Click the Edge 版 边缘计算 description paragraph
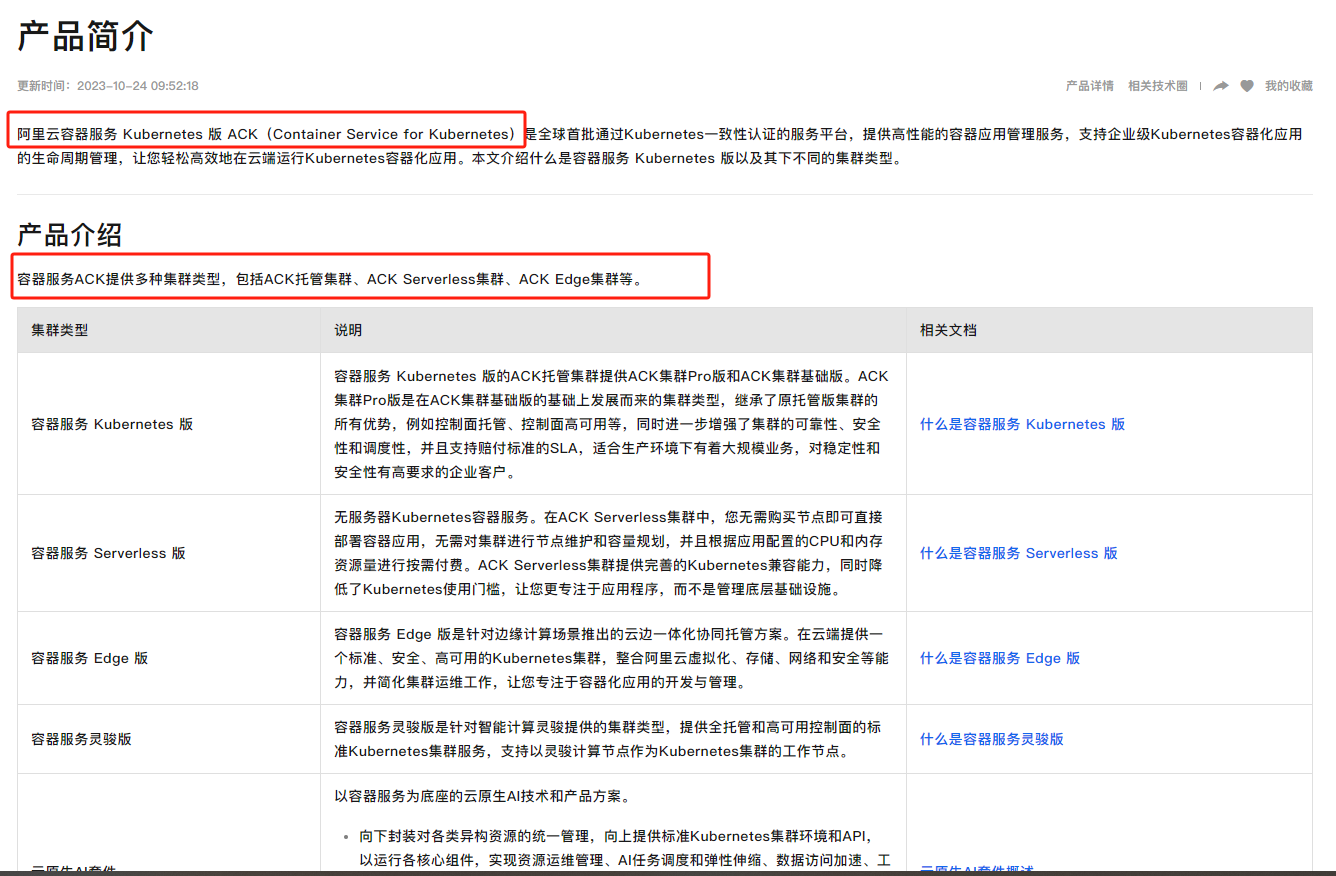The image size is (1336, 876). (611, 658)
